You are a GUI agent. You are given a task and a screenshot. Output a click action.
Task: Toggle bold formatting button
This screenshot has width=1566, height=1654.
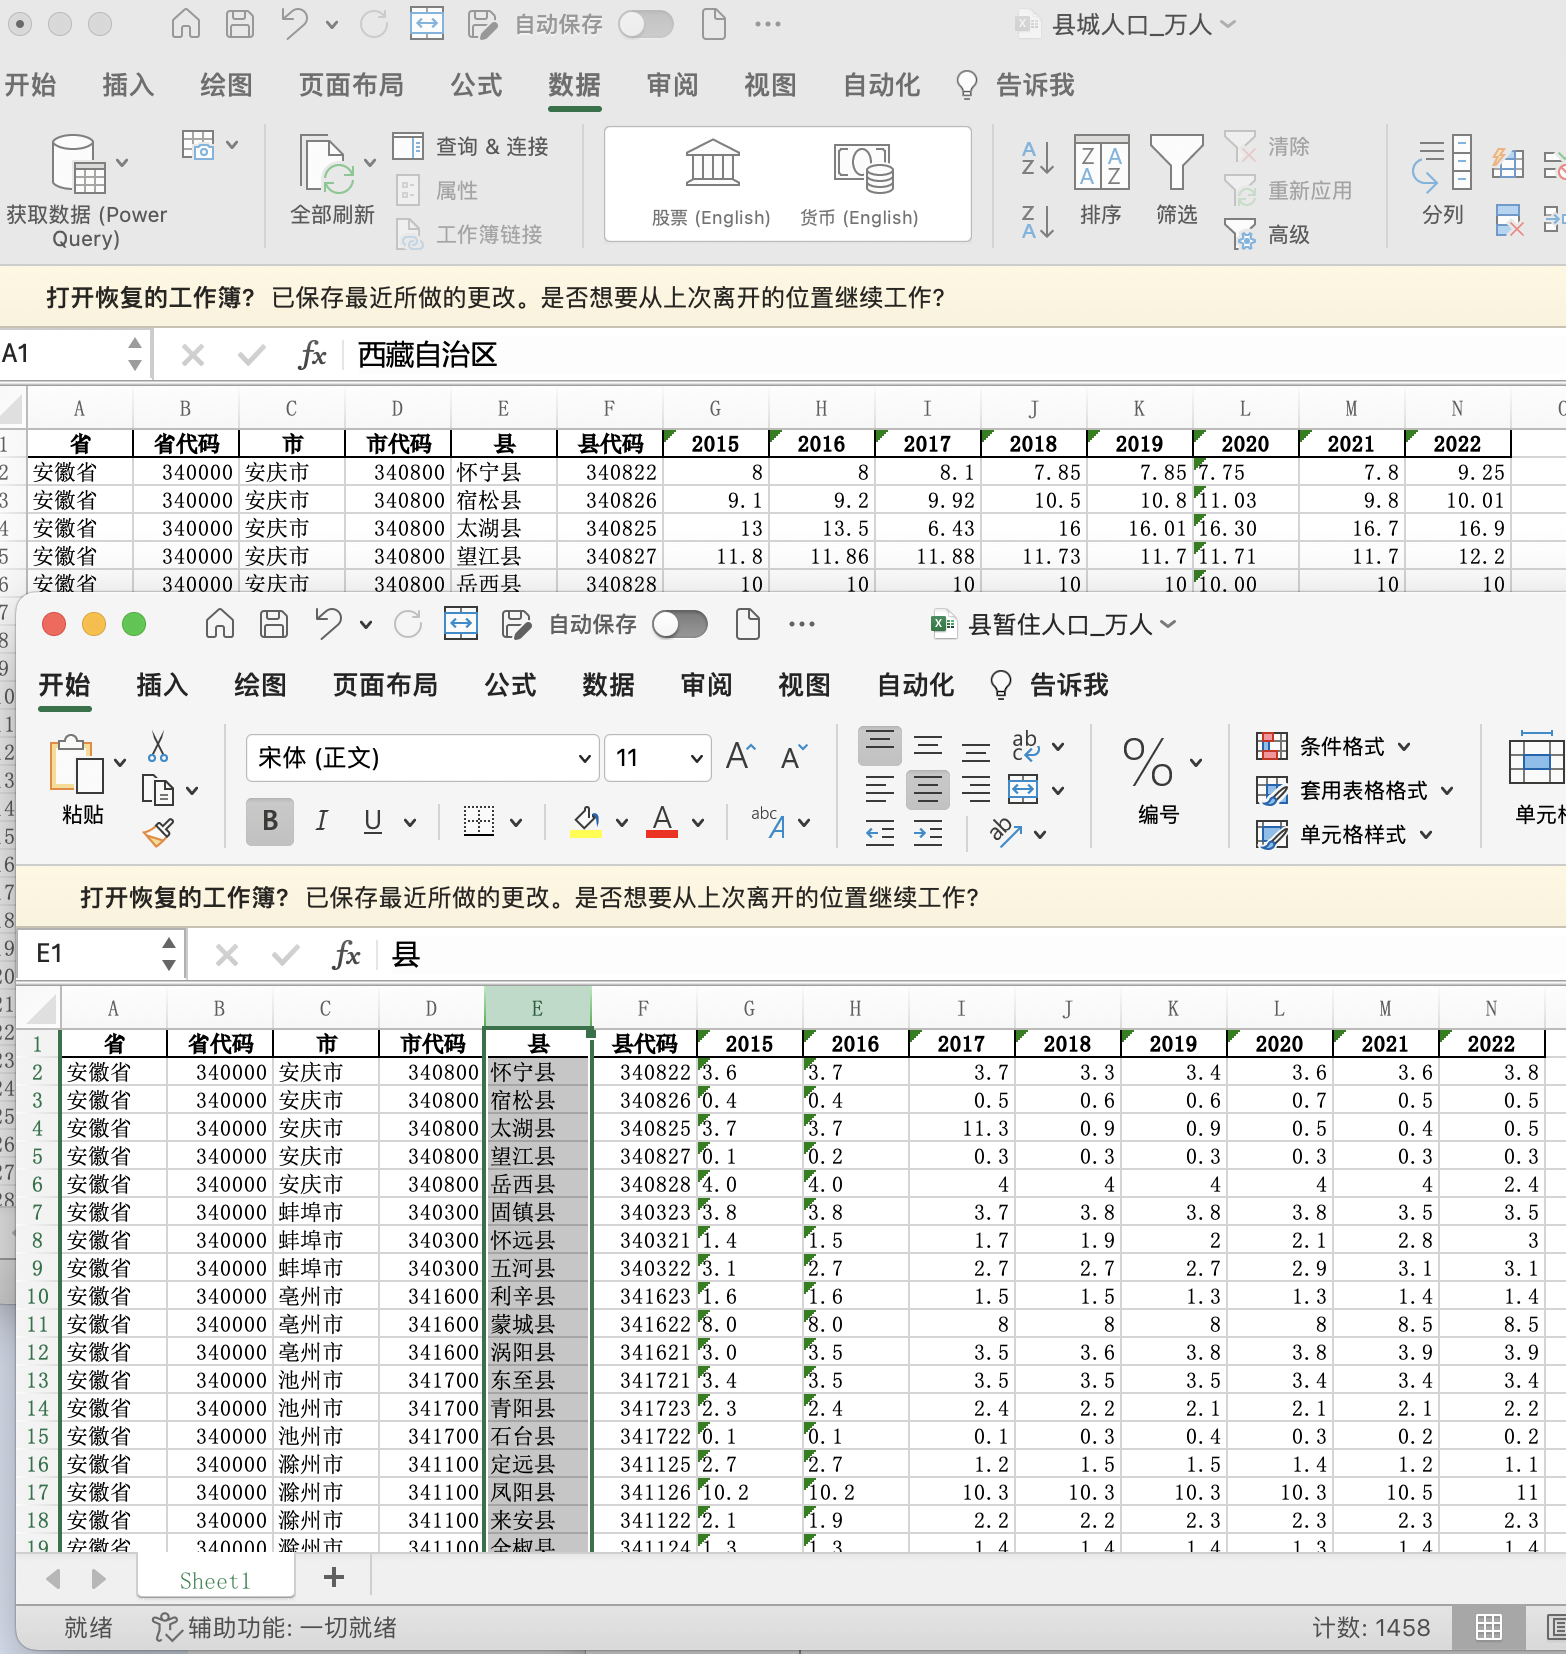269,821
